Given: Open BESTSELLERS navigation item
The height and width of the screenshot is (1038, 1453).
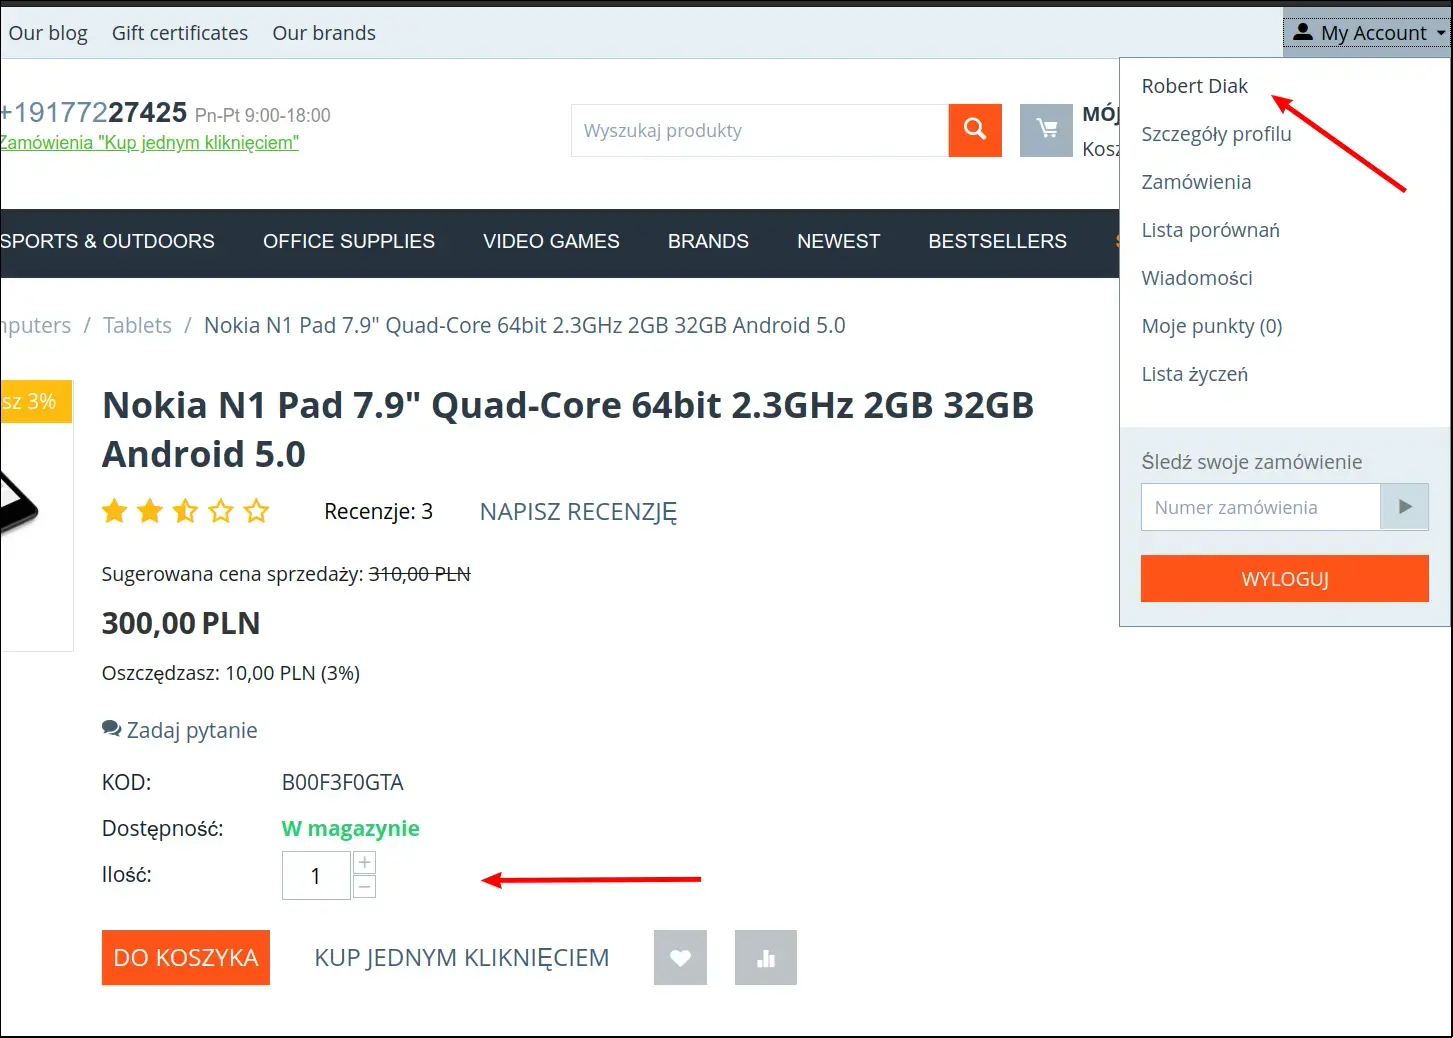Looking at the screenshot, I should pyautogui.click(x=998, y=241).
